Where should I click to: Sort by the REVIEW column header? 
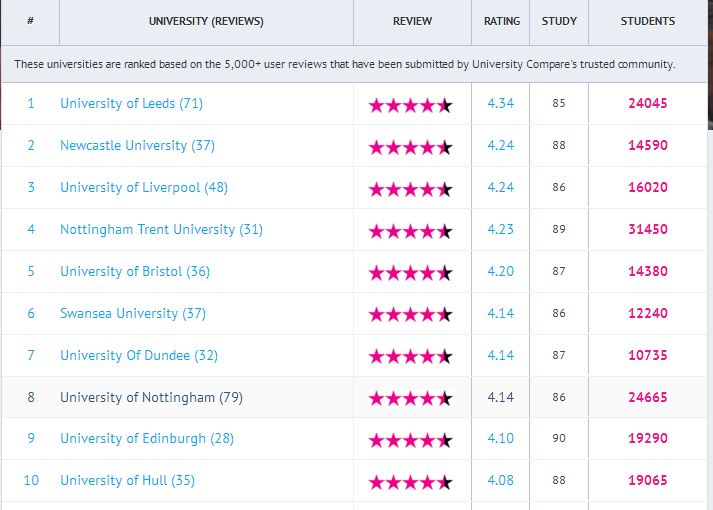412,21
